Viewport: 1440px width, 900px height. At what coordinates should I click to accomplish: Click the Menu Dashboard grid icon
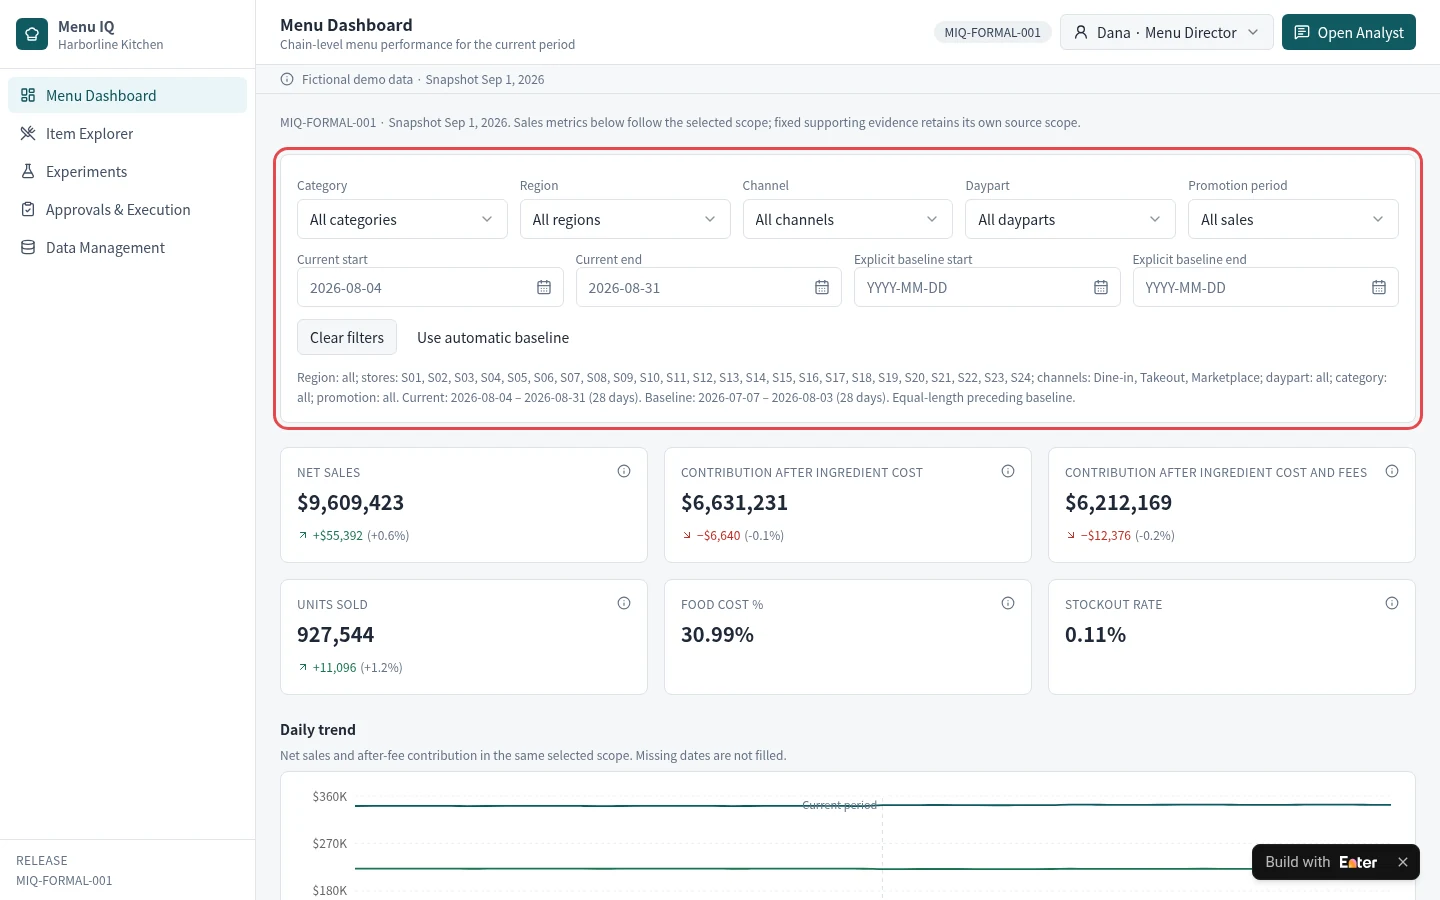coord(28,96)
